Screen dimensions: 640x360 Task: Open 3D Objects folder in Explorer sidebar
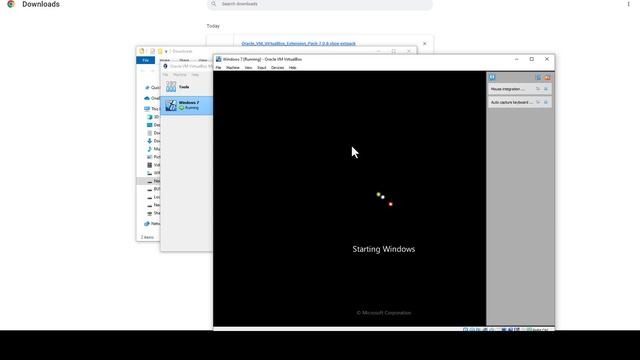[153, 117]
